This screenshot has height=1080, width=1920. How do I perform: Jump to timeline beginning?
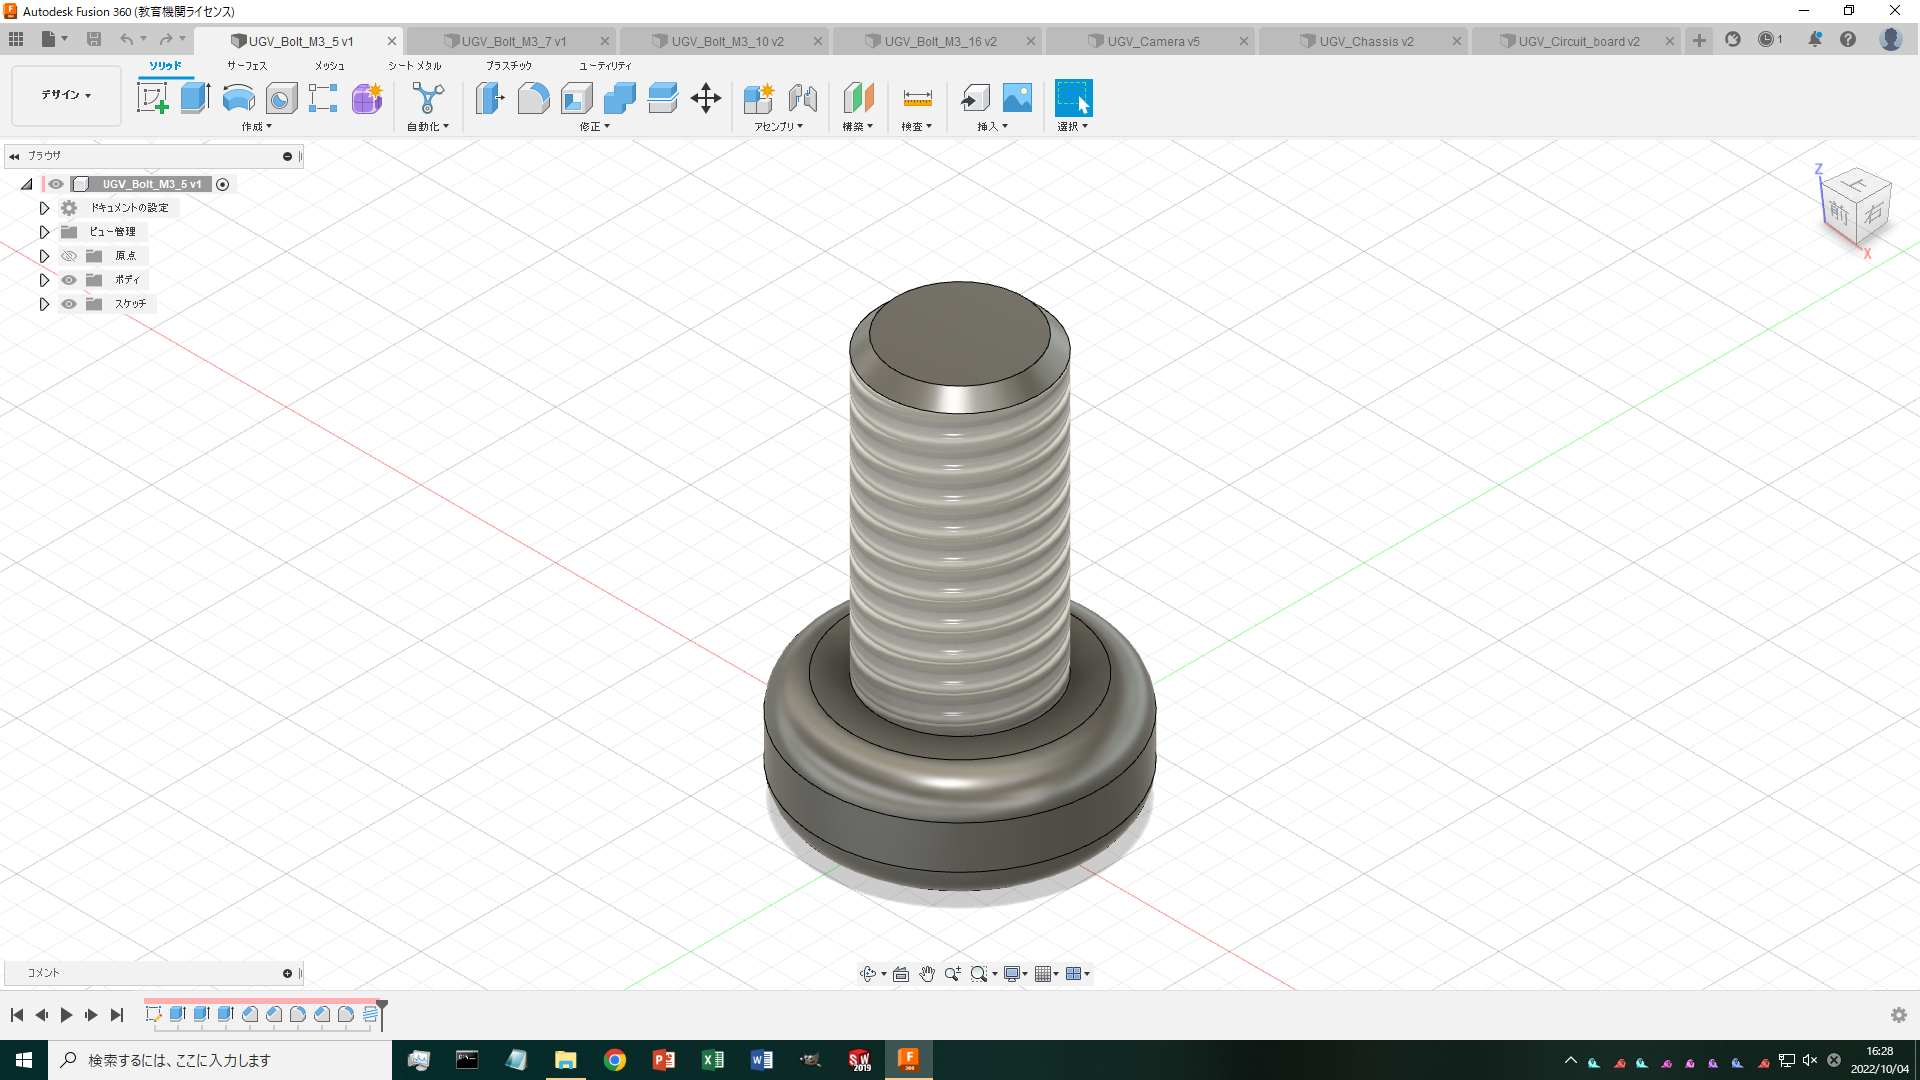click(17, 1015)
